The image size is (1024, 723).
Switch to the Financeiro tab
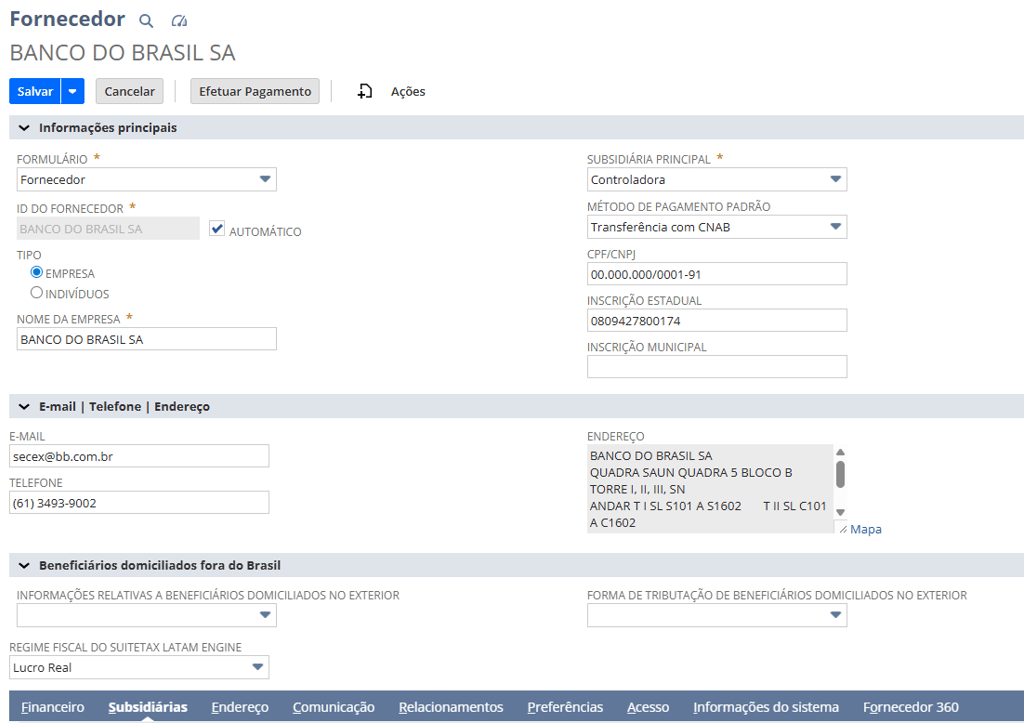tap(53, 707)
